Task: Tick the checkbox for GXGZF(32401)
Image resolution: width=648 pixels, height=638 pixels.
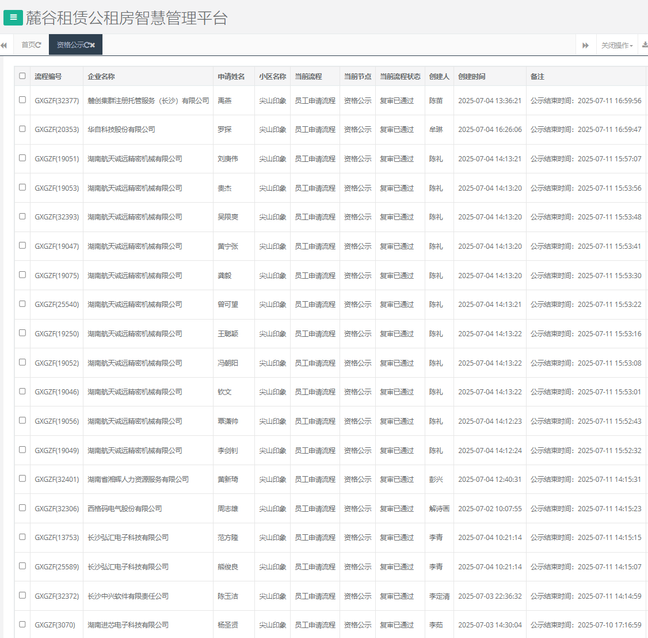Action: (x=22, y=479)
